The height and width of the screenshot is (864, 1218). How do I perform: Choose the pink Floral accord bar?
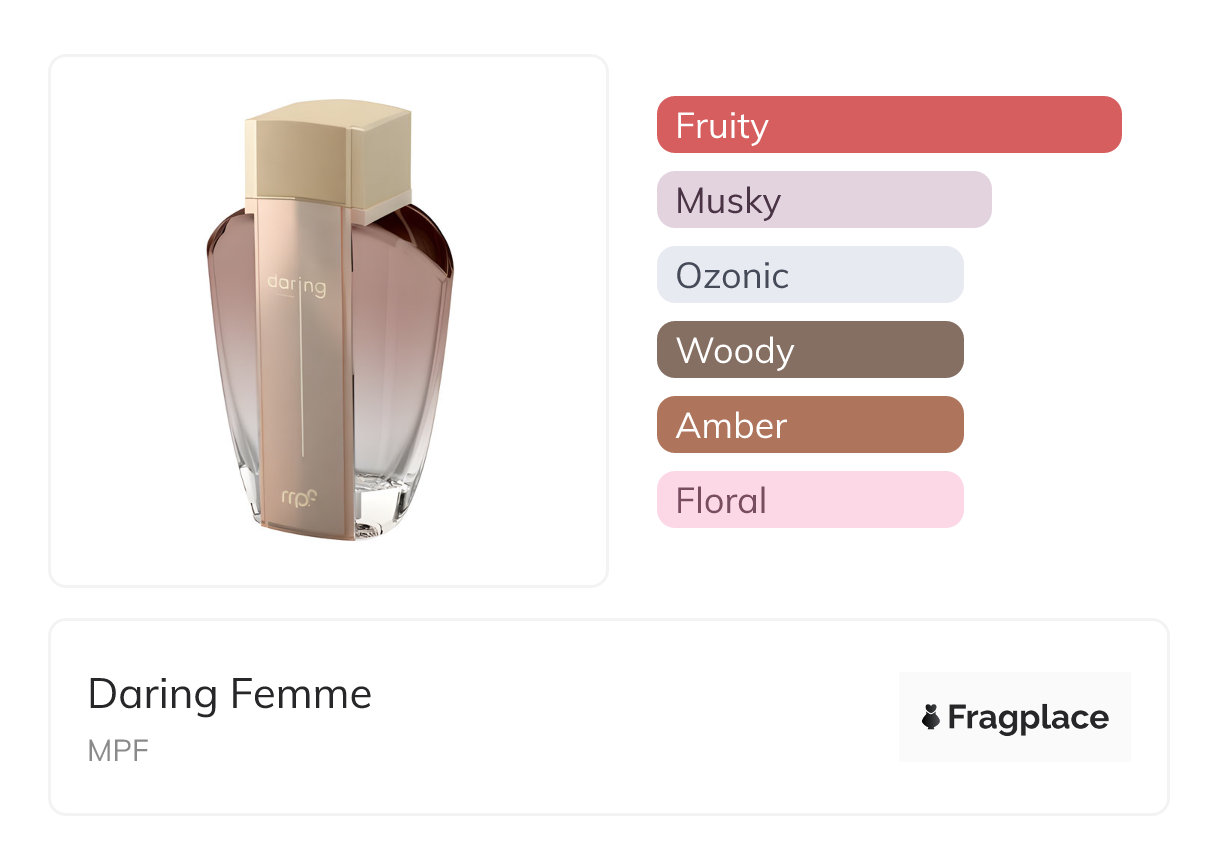coord(810,500)
